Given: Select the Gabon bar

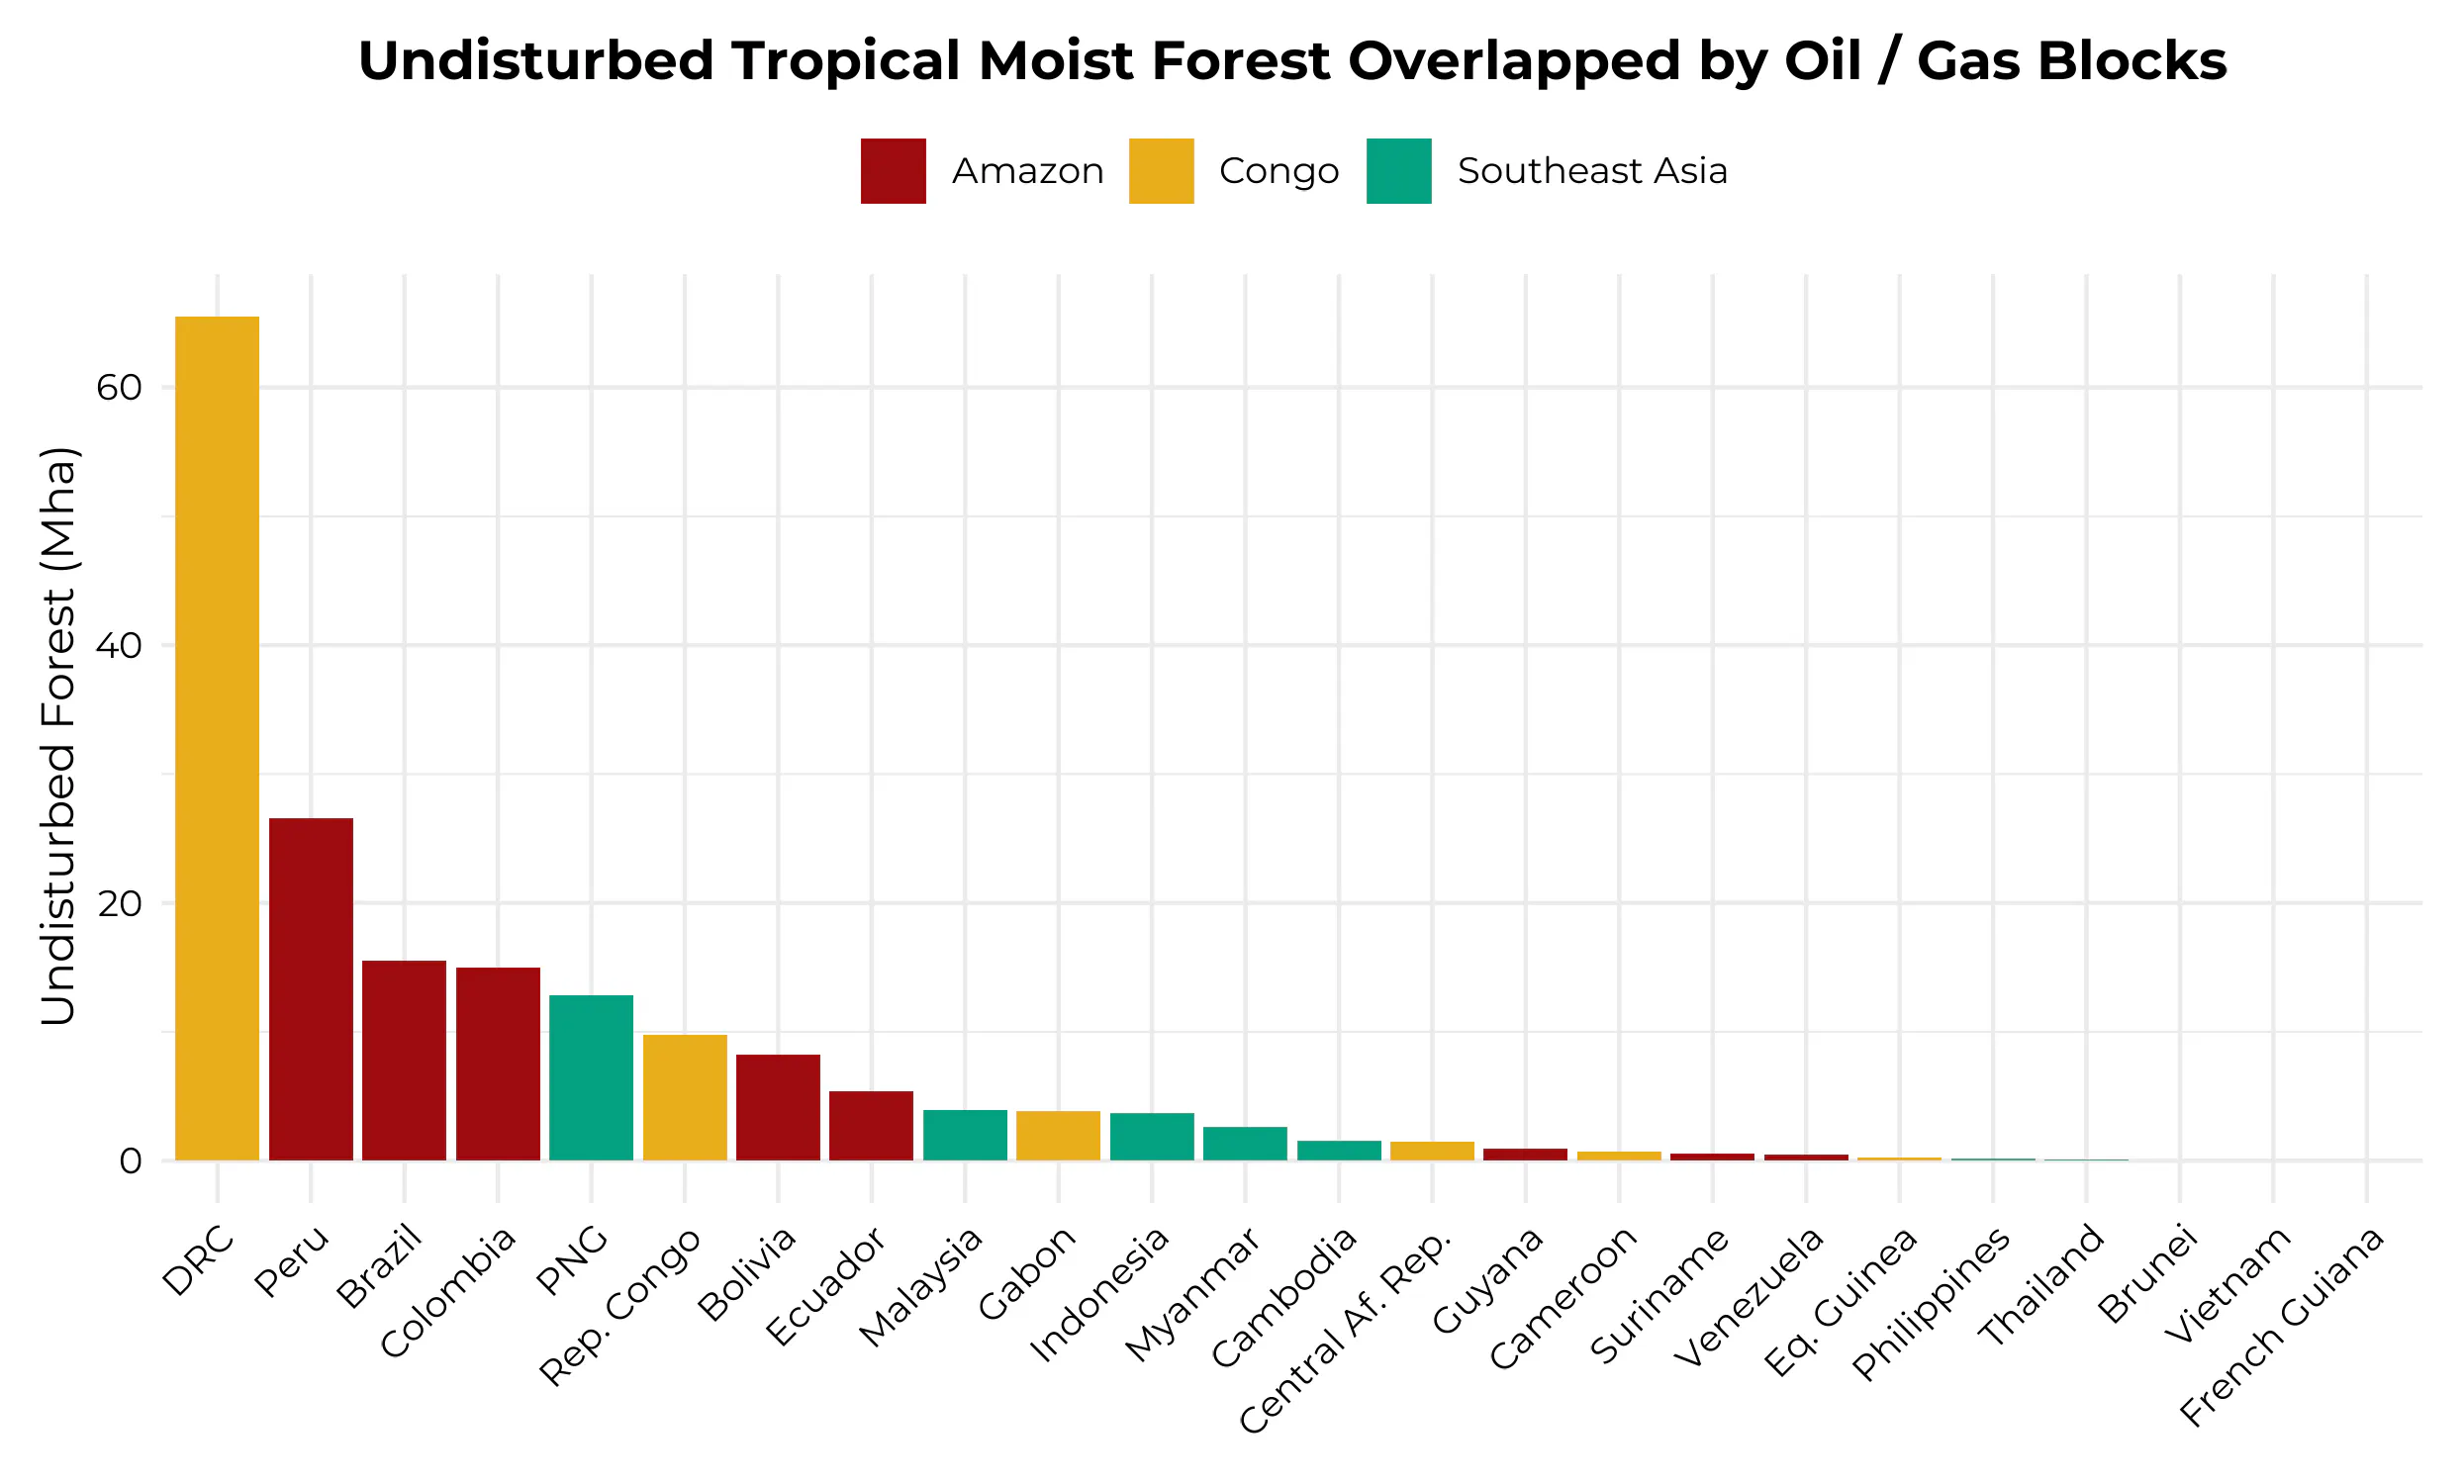Looking at the screenshot, I should [1058, 1135].
